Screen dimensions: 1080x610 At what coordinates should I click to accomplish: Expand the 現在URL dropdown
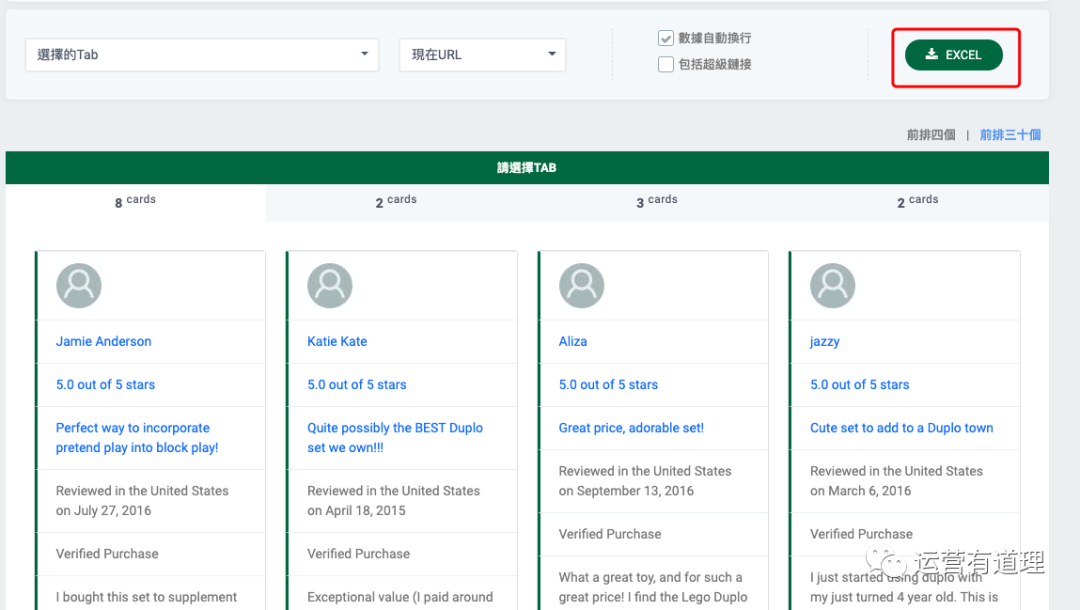pyautogui.click(x=482, y=55)
